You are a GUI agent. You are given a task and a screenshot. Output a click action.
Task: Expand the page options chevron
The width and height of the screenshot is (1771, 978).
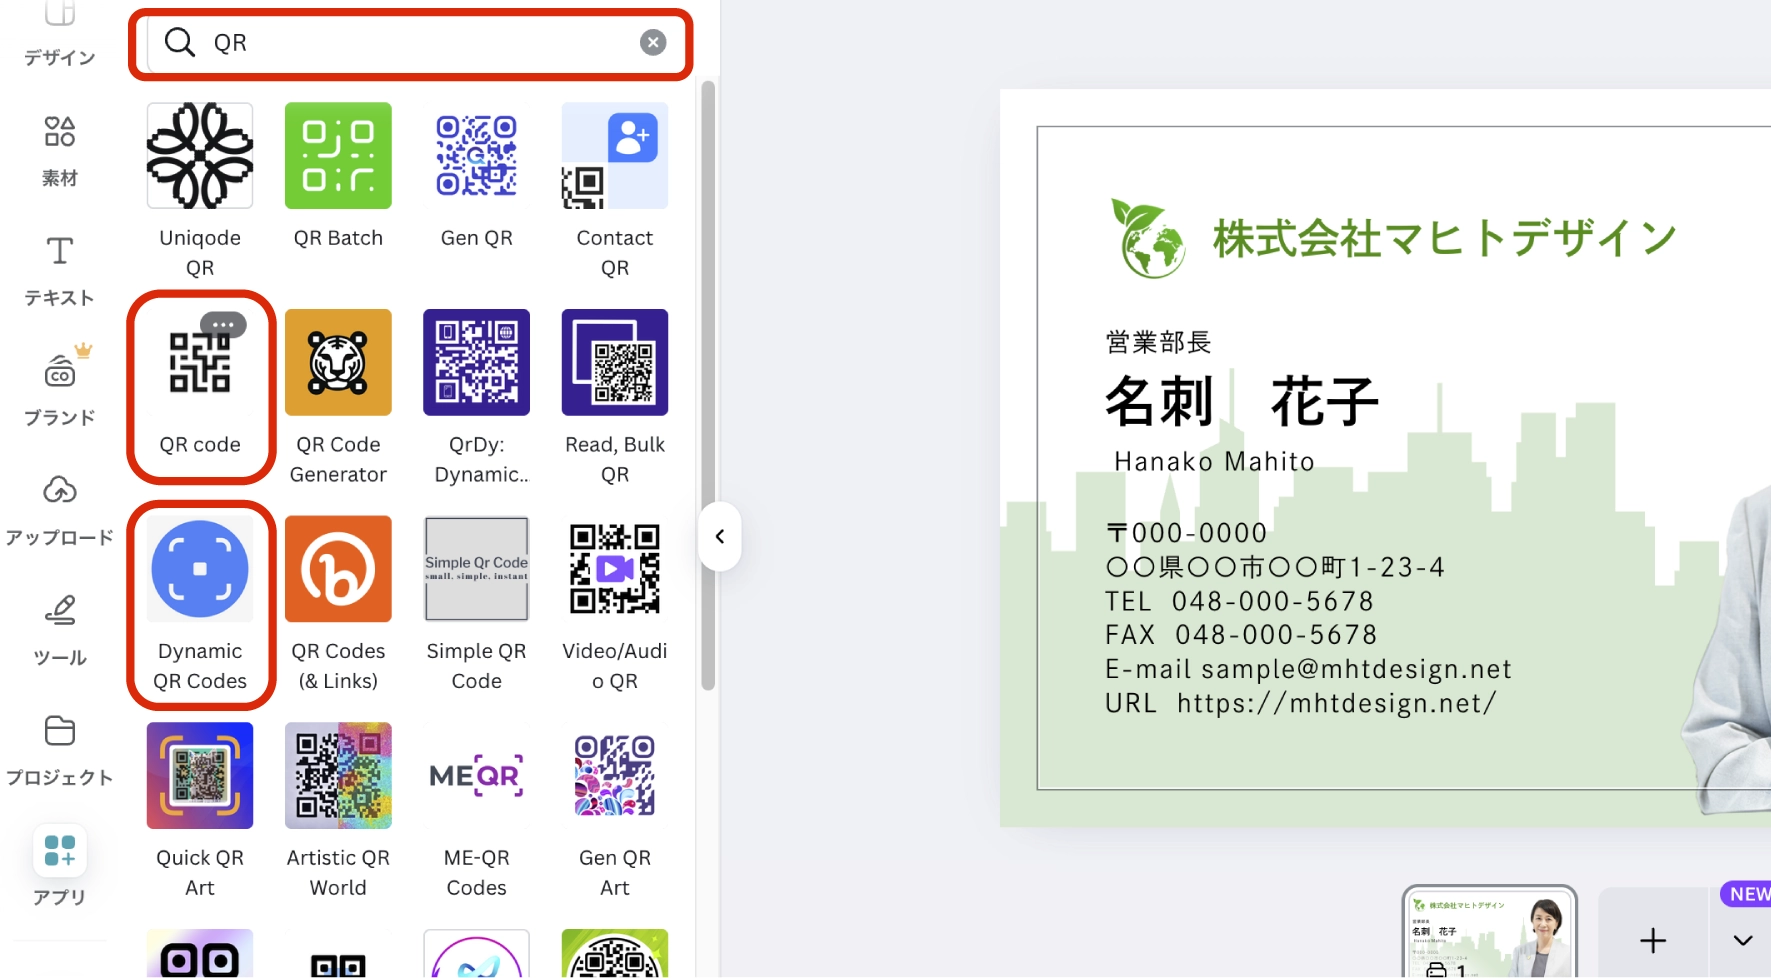(x=1743, y=940)
